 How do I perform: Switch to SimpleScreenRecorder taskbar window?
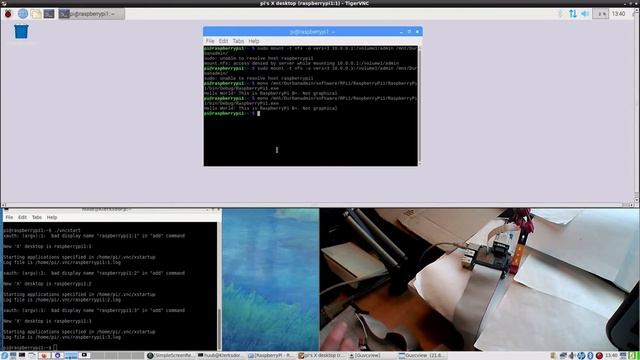[171, 356]
